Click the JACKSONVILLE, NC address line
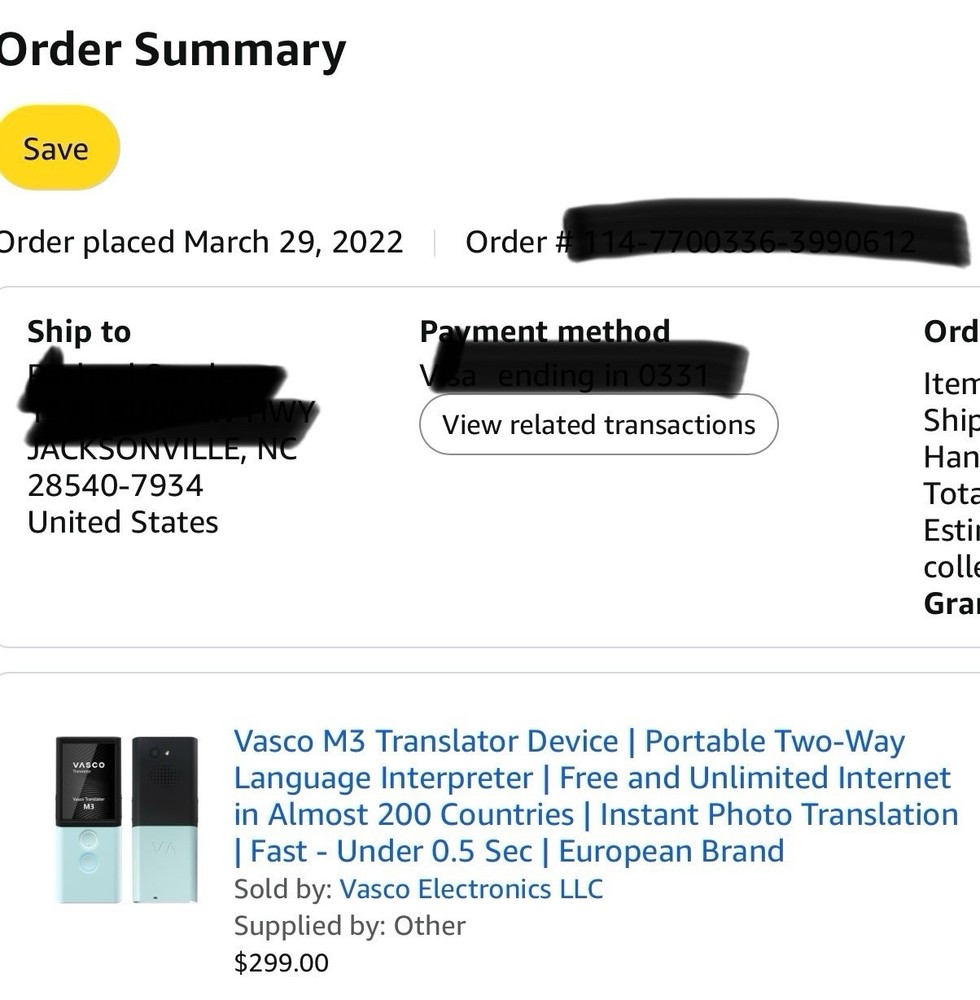The height and width of the screenshot is (1000, 980). 162,449
